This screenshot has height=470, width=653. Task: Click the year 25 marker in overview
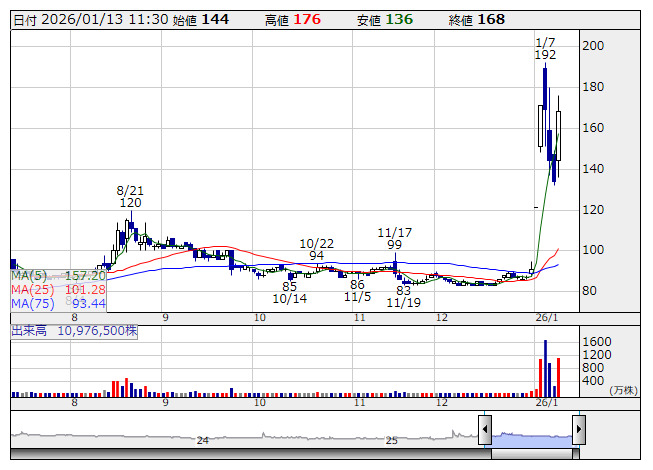point(392,440)
